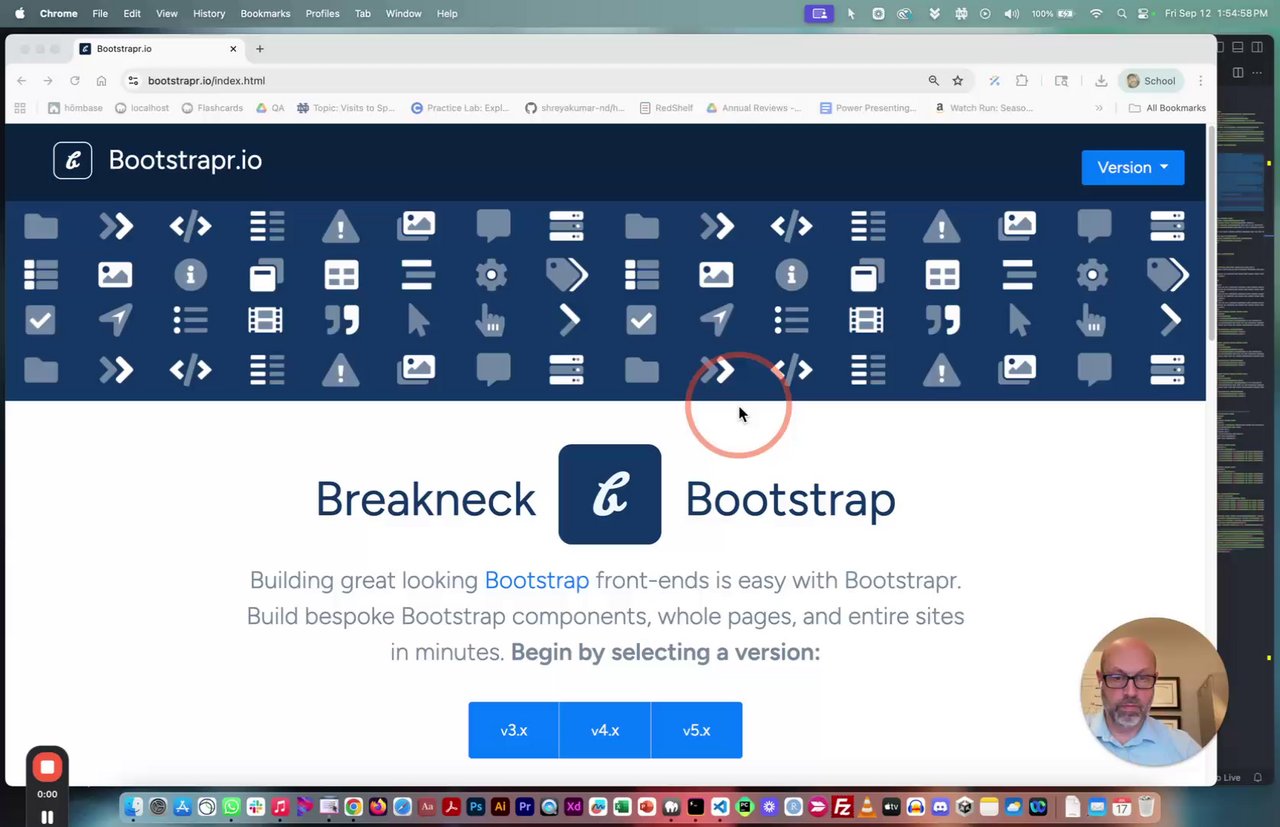Open the Window menu
Screen dimensions: 1280x827
tap(403, 13)
